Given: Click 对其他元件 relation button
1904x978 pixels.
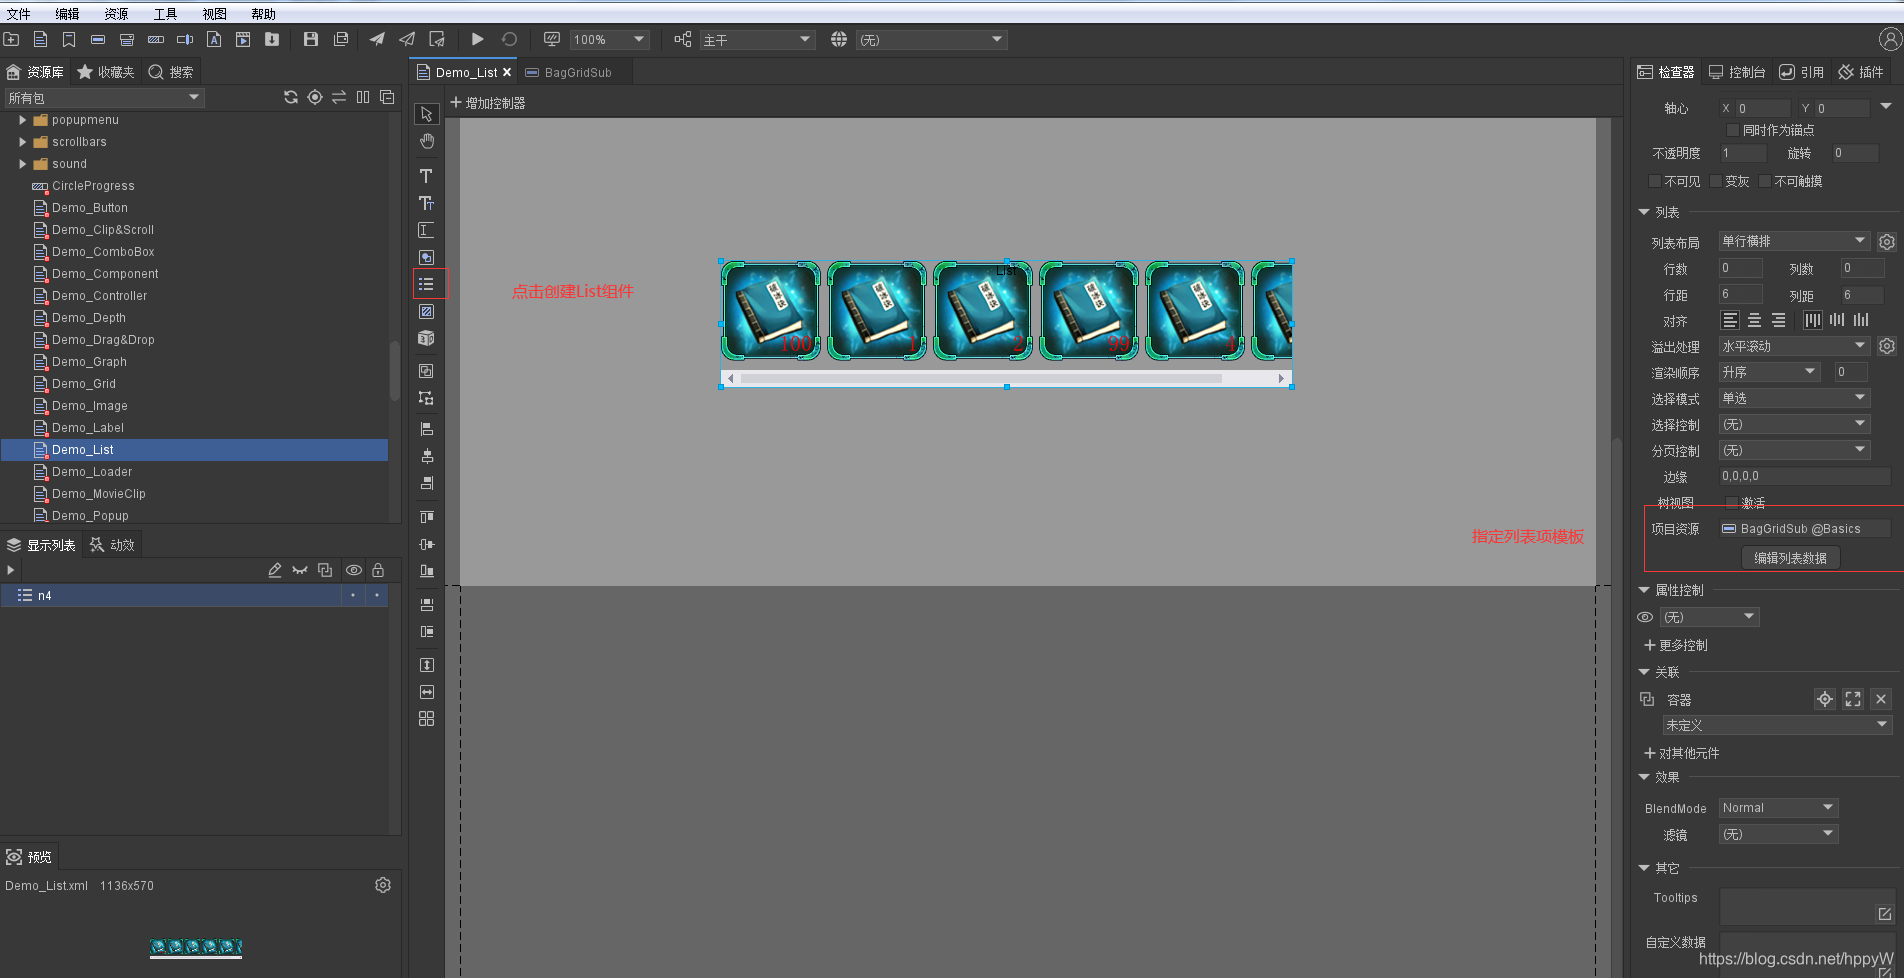Looking at the screenshot, I should tap(1682, 753).
